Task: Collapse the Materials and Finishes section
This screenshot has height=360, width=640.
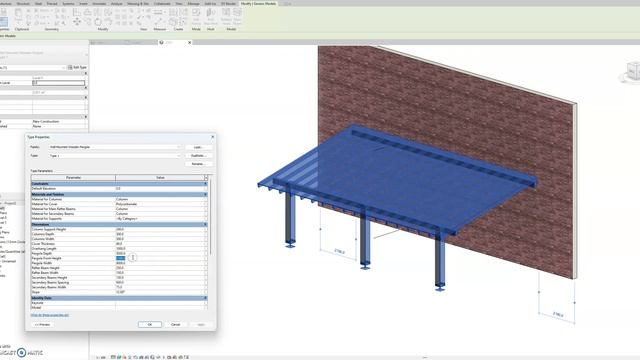Action: pyautogui.click(x=205, y=195)
